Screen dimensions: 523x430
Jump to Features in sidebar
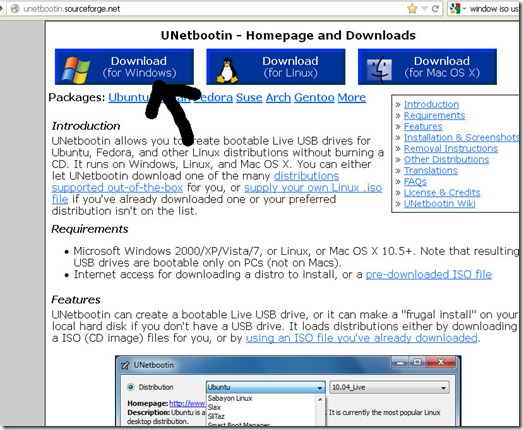tap(423, 126)
